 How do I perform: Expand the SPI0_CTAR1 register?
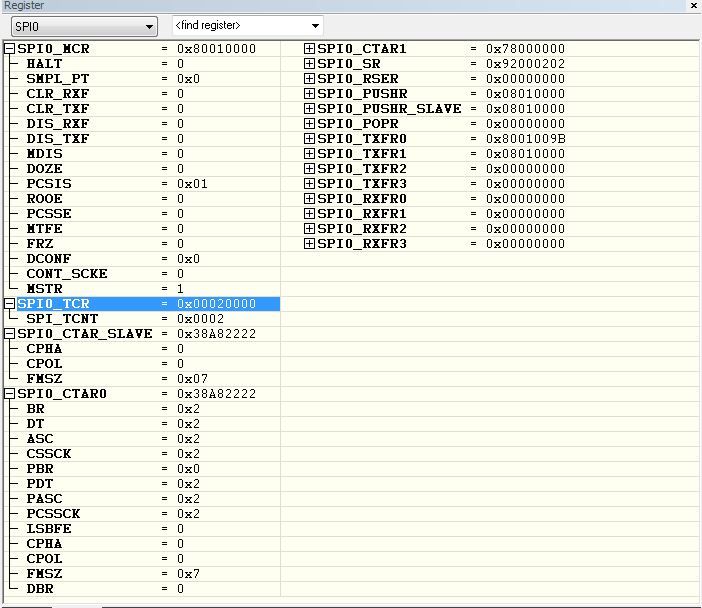(x=309, y=49)
